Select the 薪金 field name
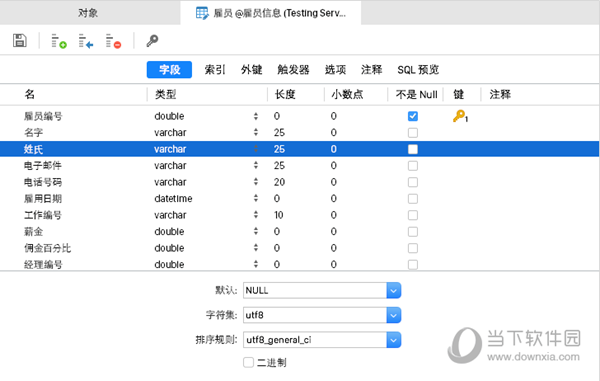The image size is (600, 381). 33,231
